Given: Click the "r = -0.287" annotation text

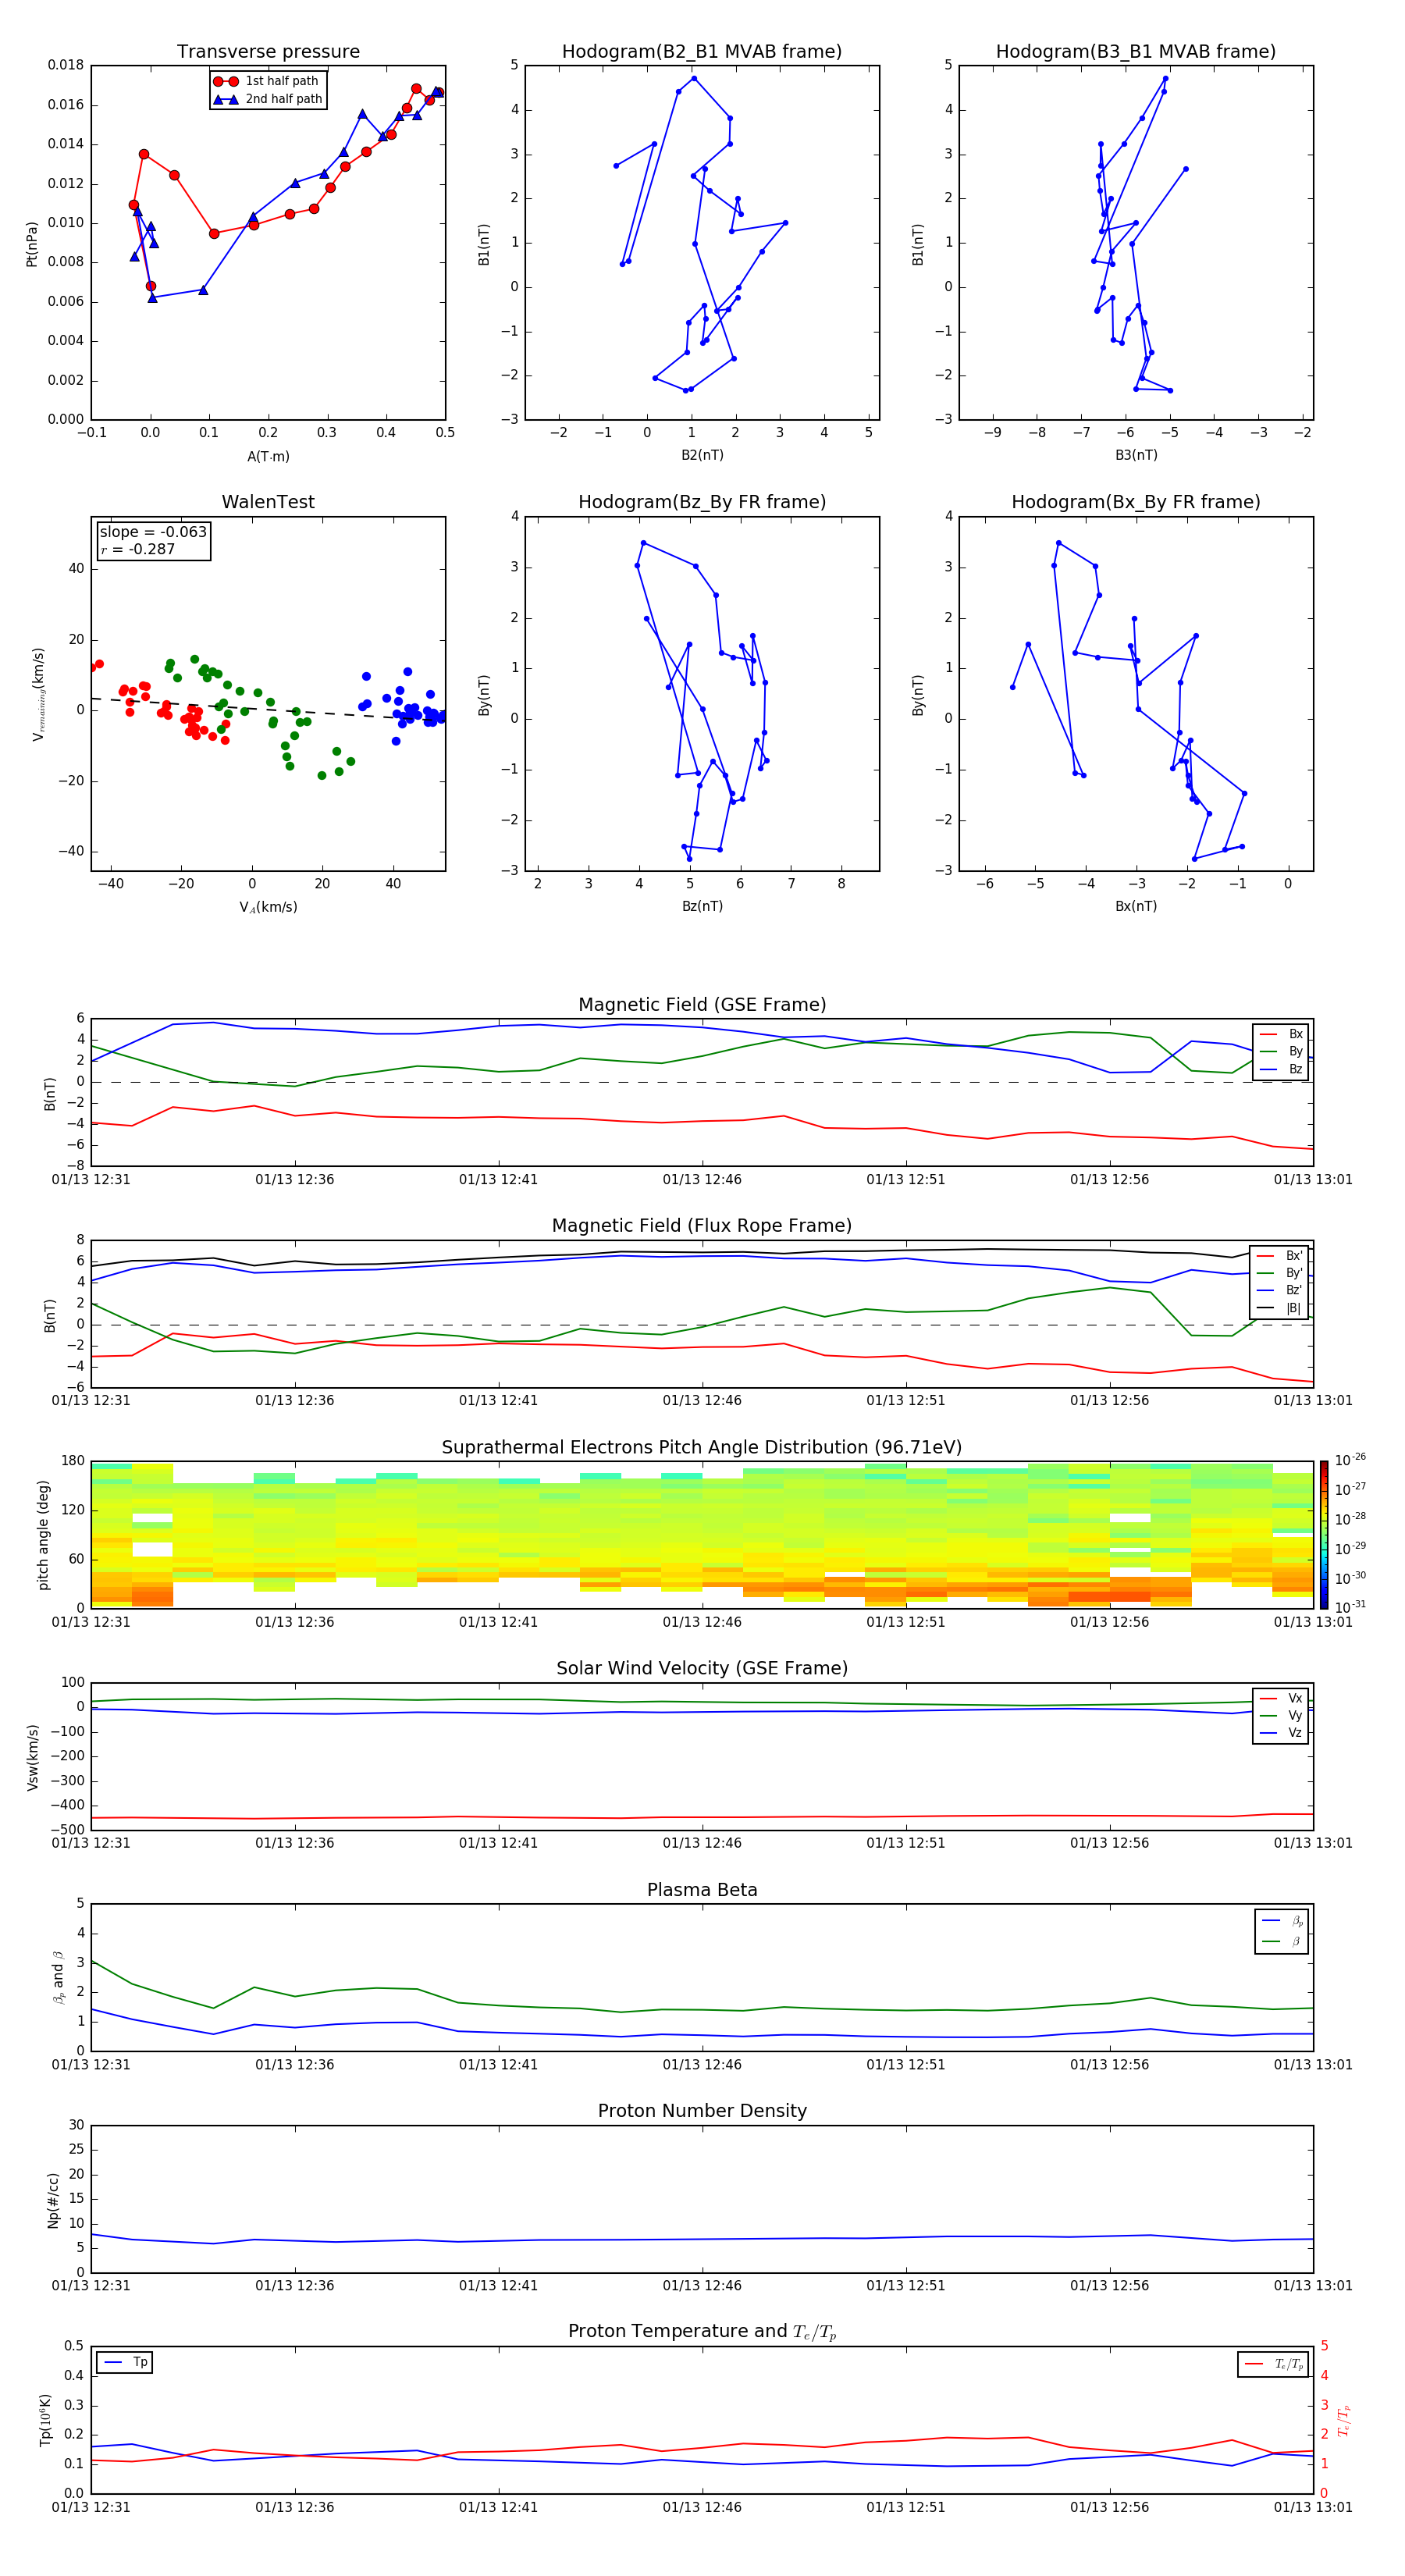Looking at the screenshot, I should tap(138, 549).
